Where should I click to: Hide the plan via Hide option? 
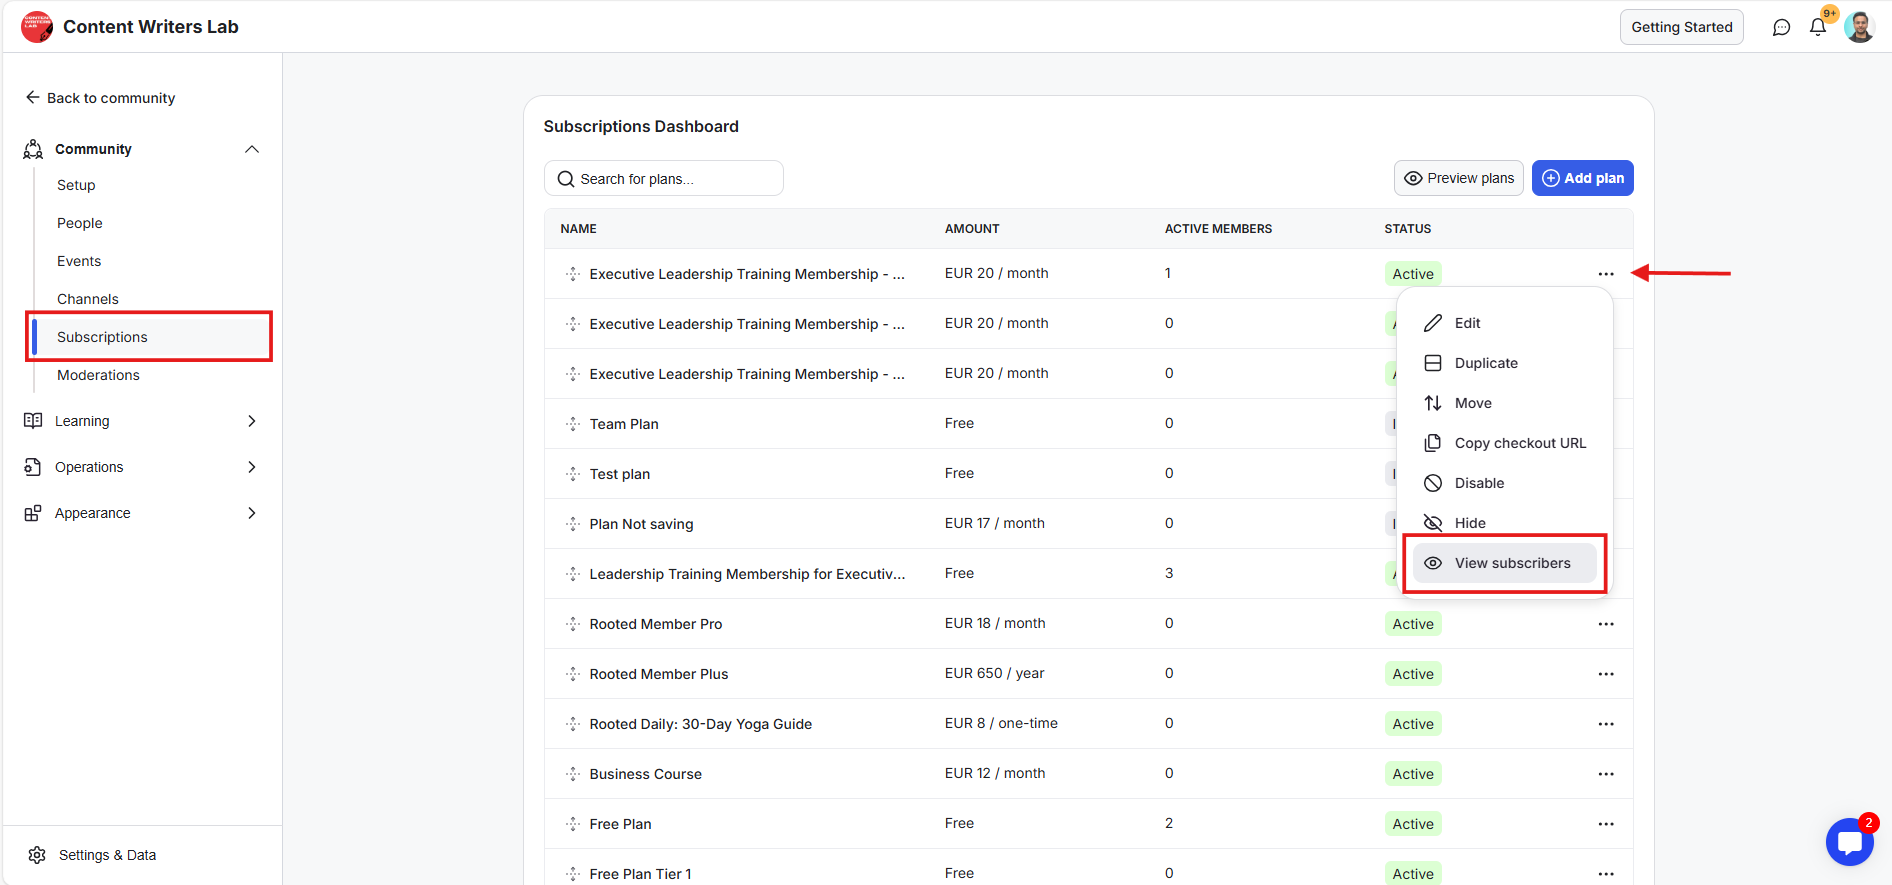point(1469,523)
